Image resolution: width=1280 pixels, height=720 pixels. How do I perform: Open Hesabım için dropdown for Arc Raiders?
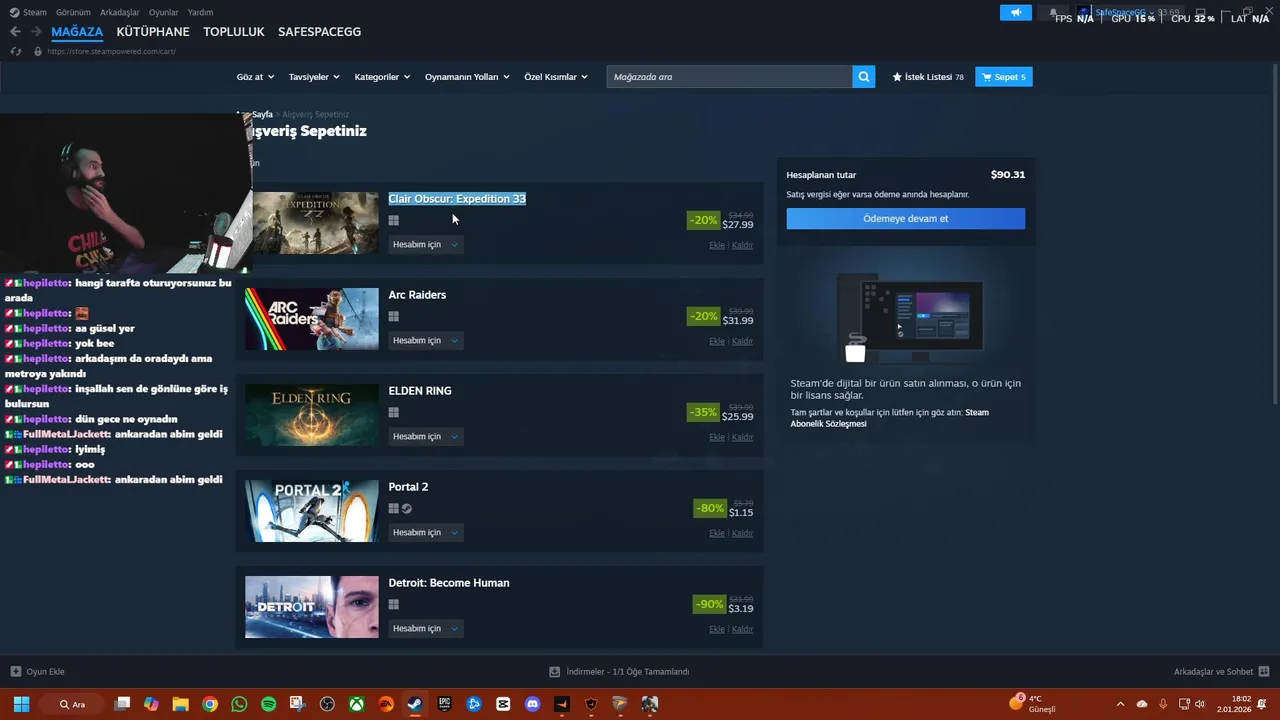[426, 341]
